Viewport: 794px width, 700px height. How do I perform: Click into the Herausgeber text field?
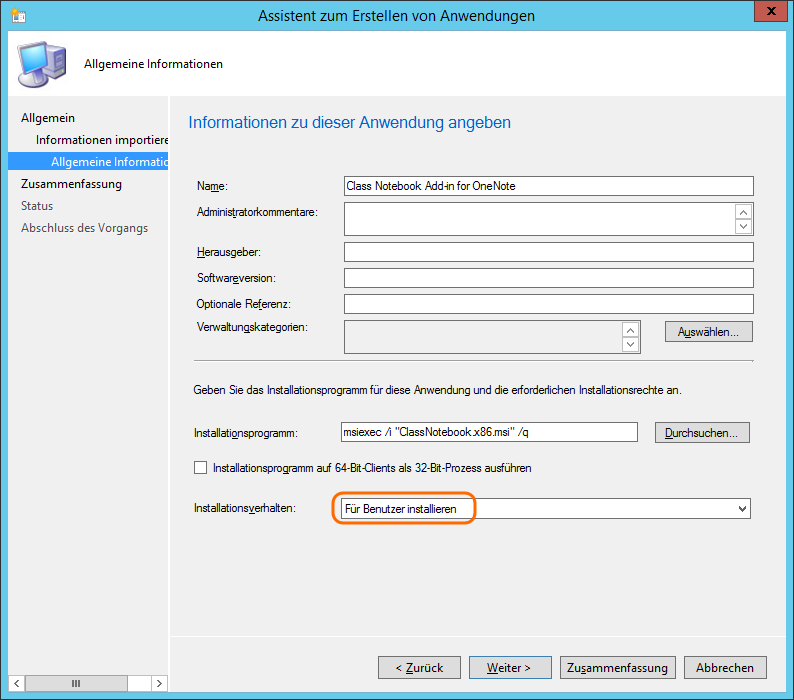click(x=548, y=252)
